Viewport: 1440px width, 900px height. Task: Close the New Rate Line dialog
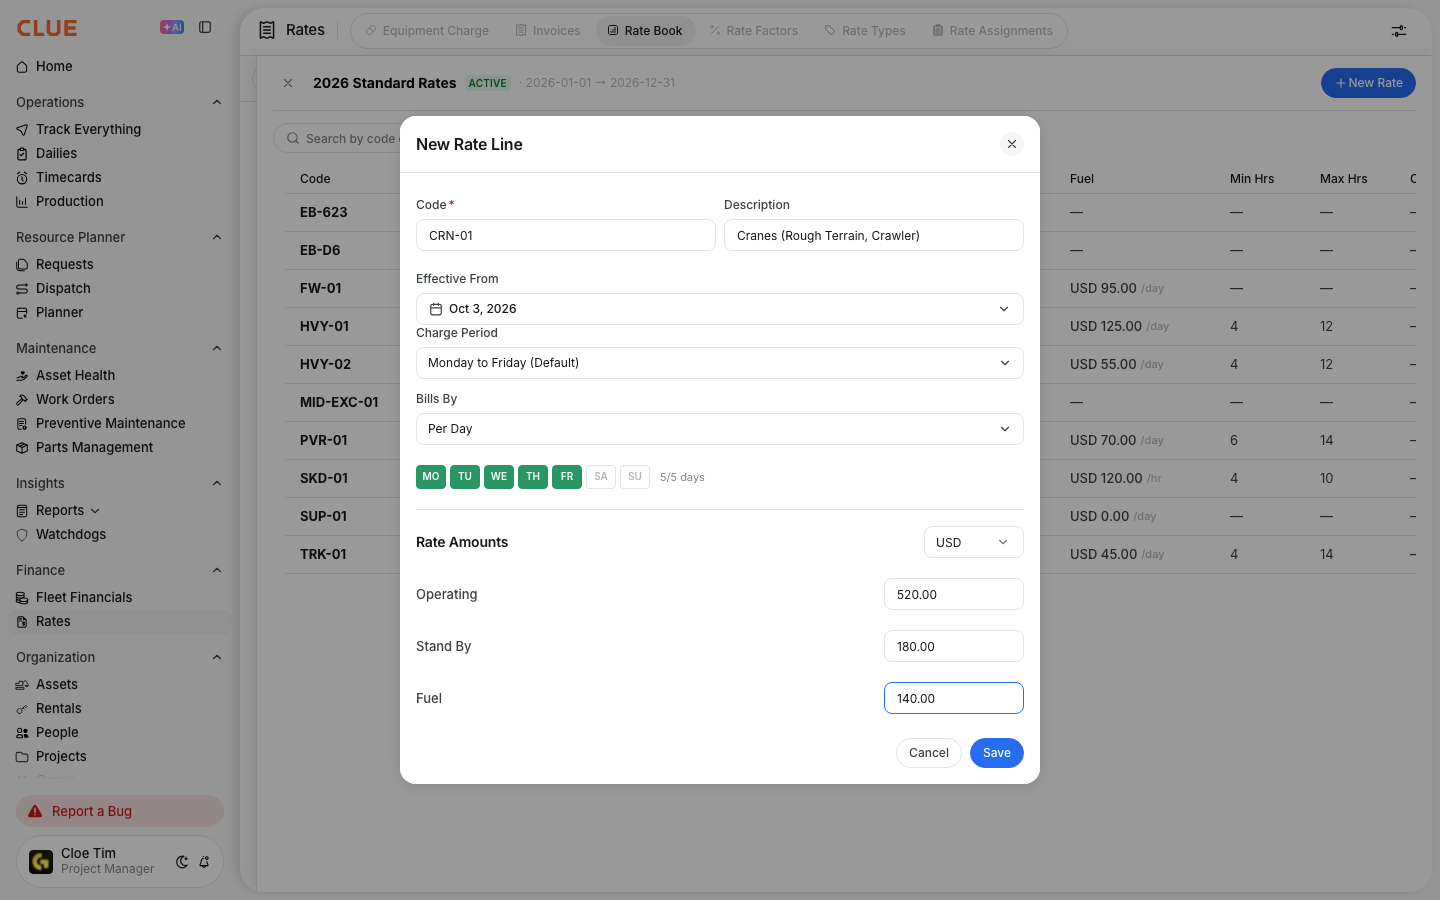coord(1012,144)
